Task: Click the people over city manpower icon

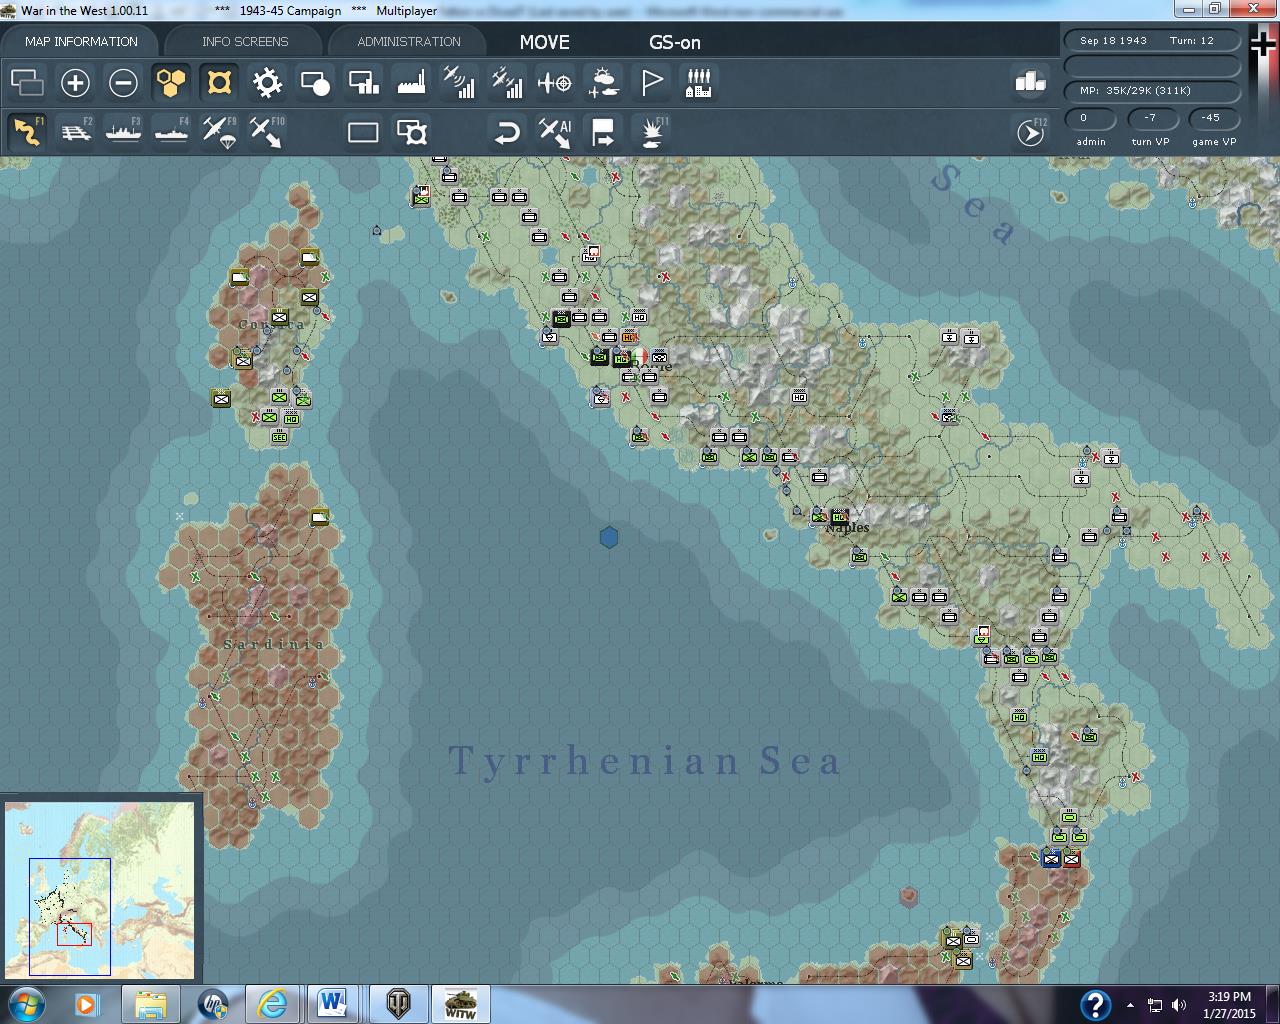Action: click(x=699, y=82)
